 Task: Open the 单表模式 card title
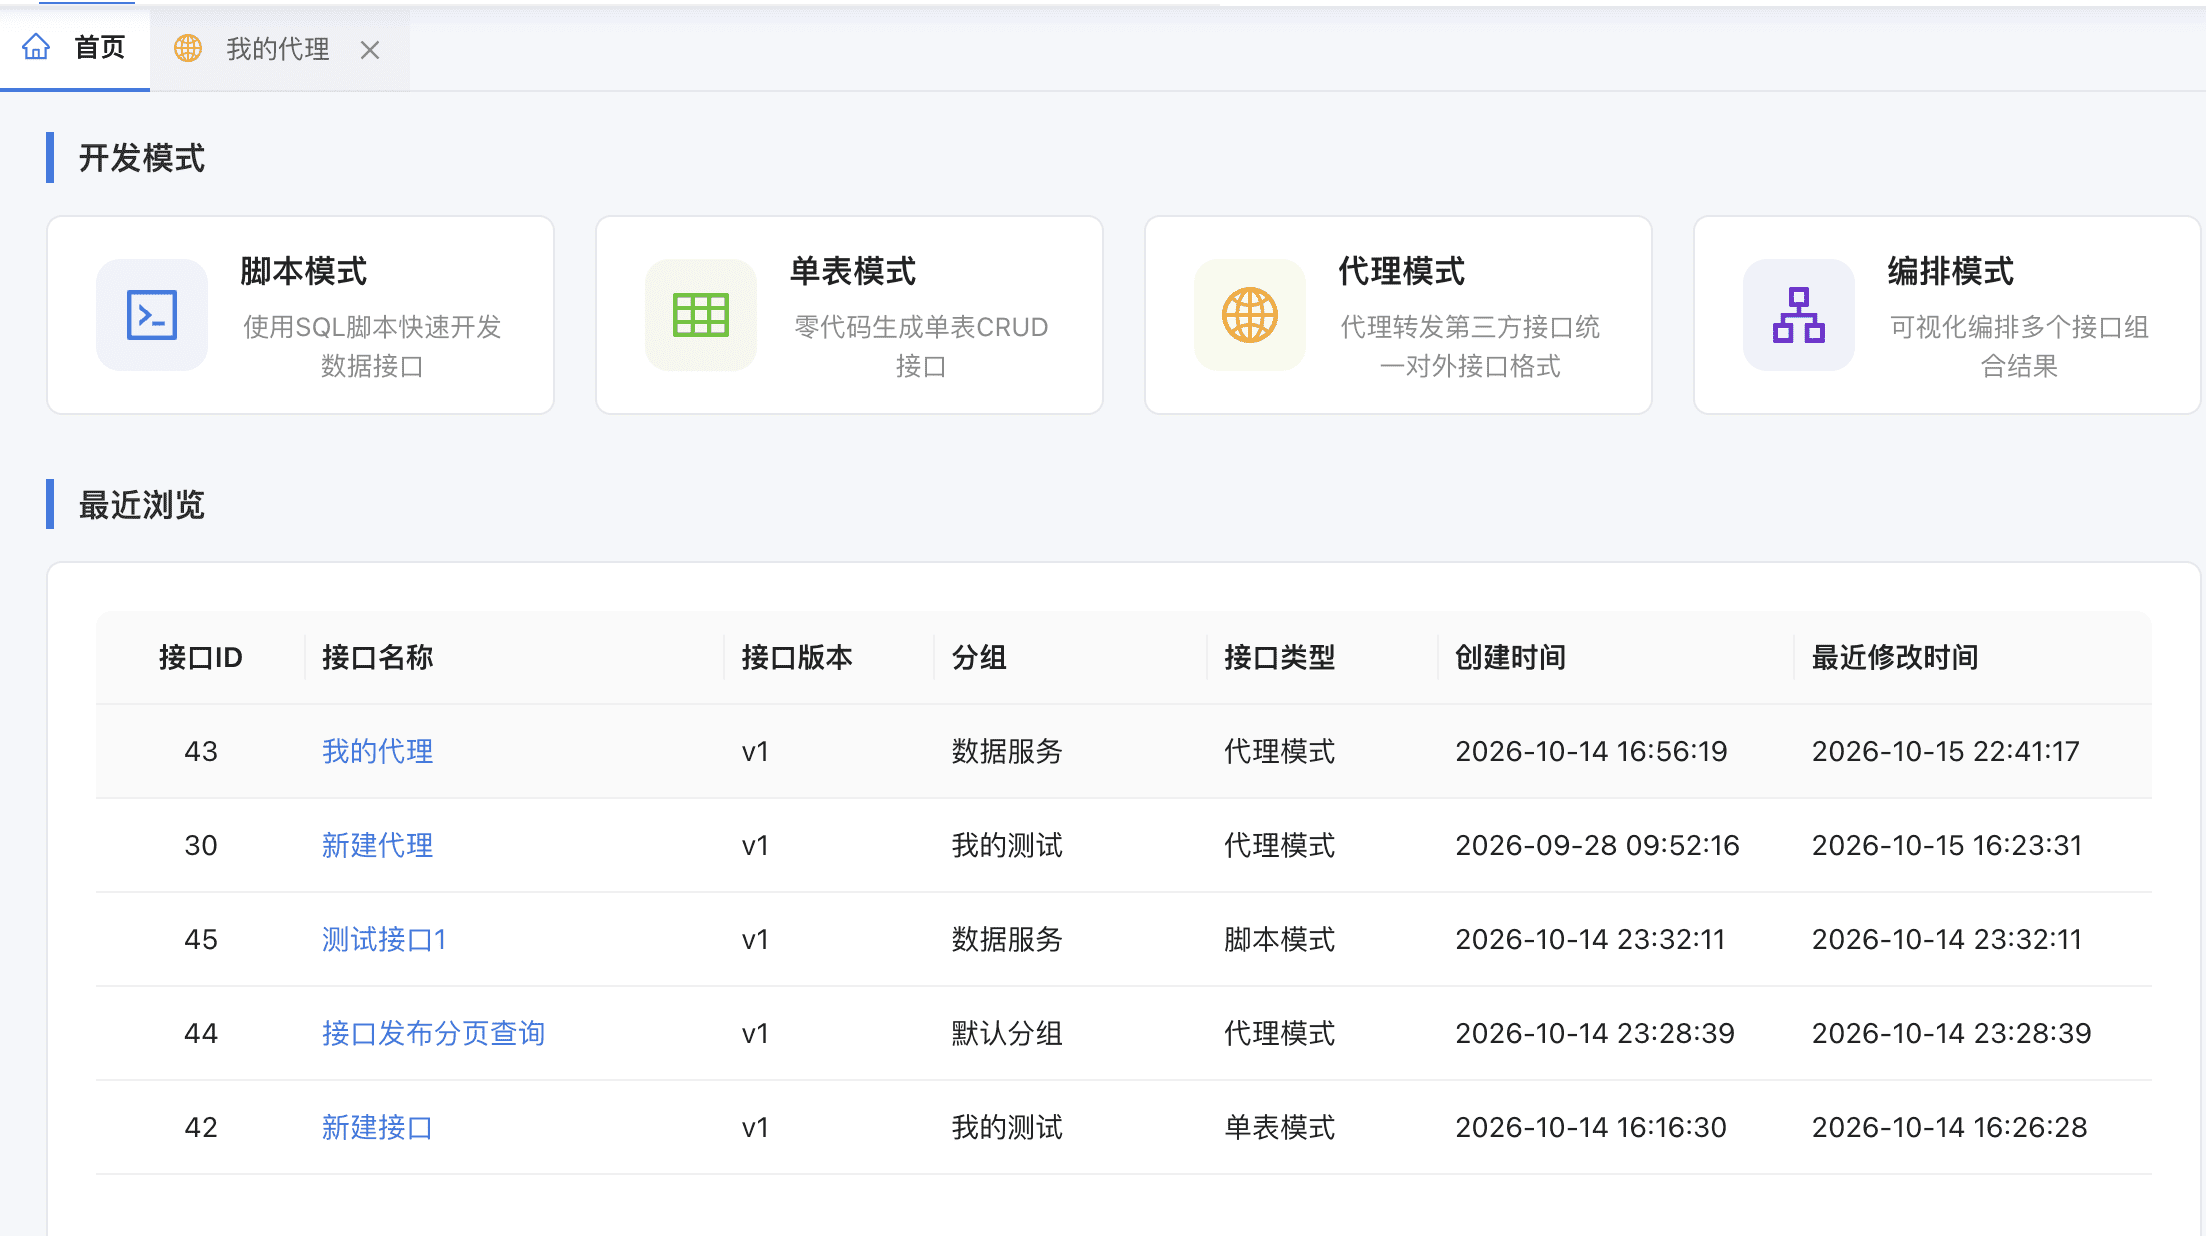tap(853, 271)
